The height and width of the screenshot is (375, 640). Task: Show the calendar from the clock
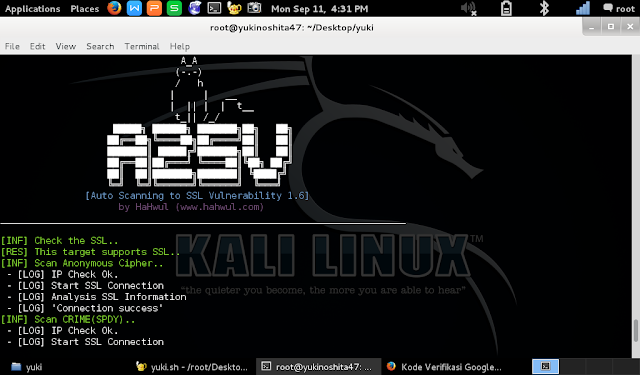point(320,9)
